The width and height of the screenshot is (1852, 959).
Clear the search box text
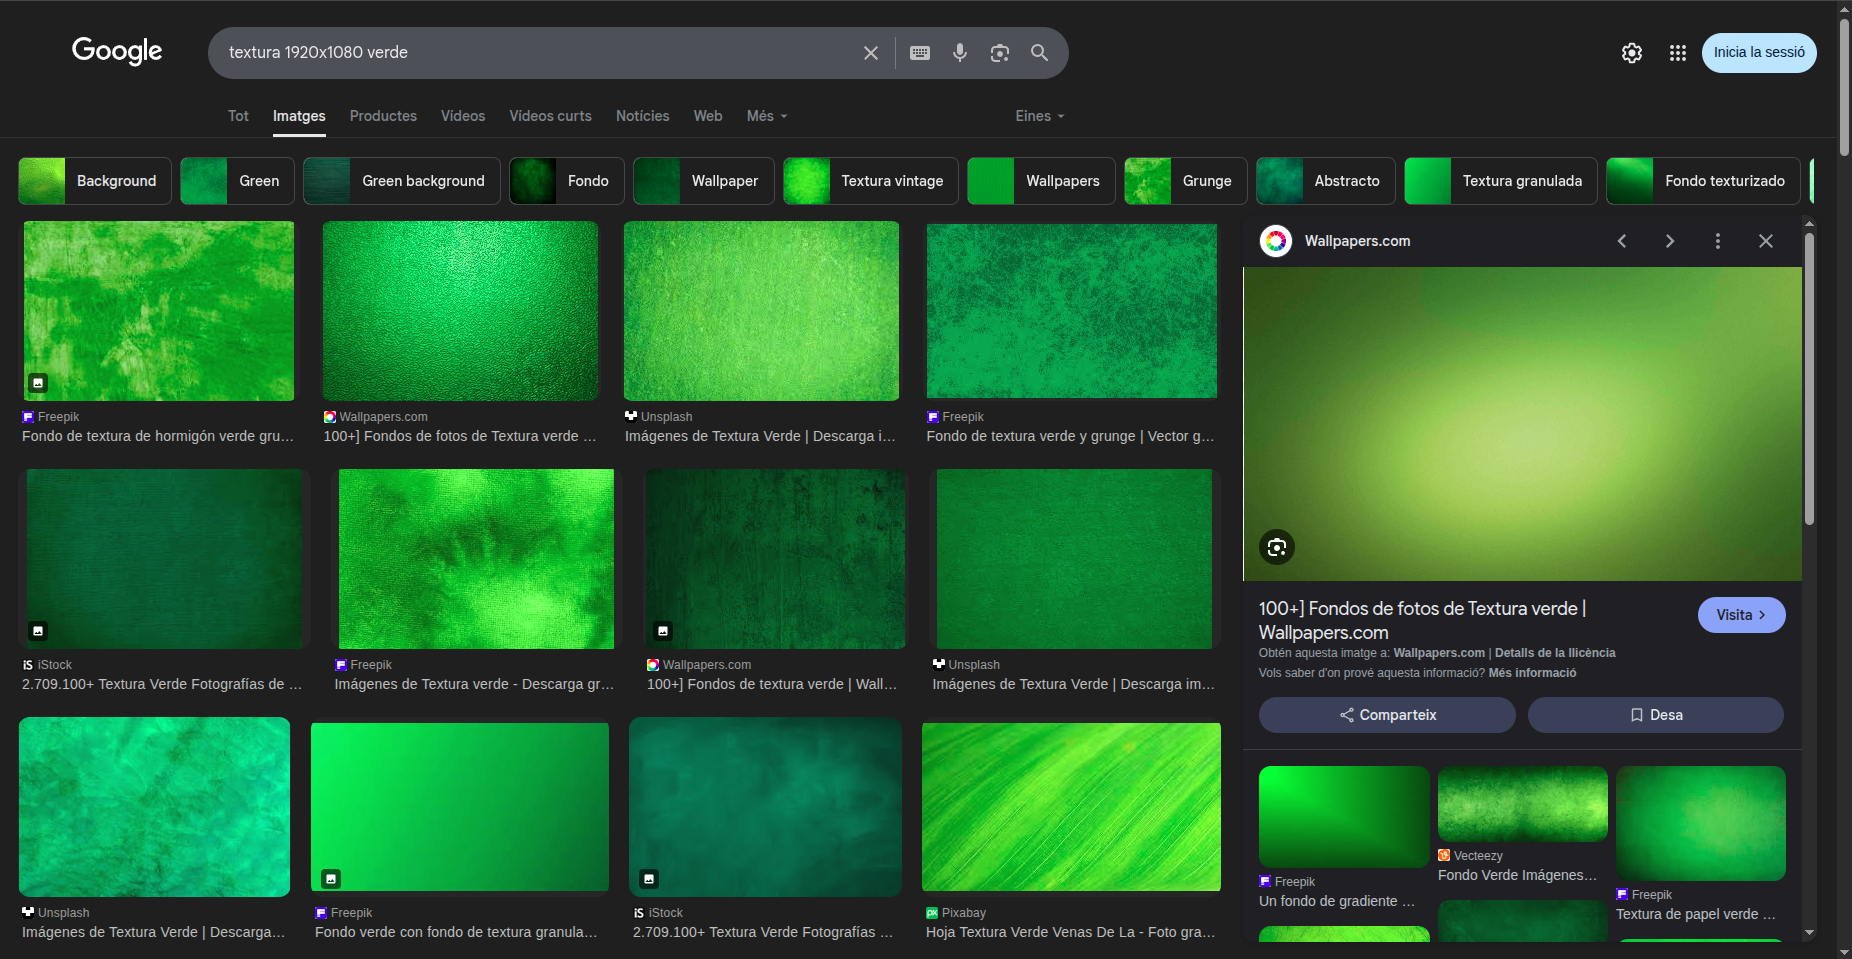(x=870, y=53)
